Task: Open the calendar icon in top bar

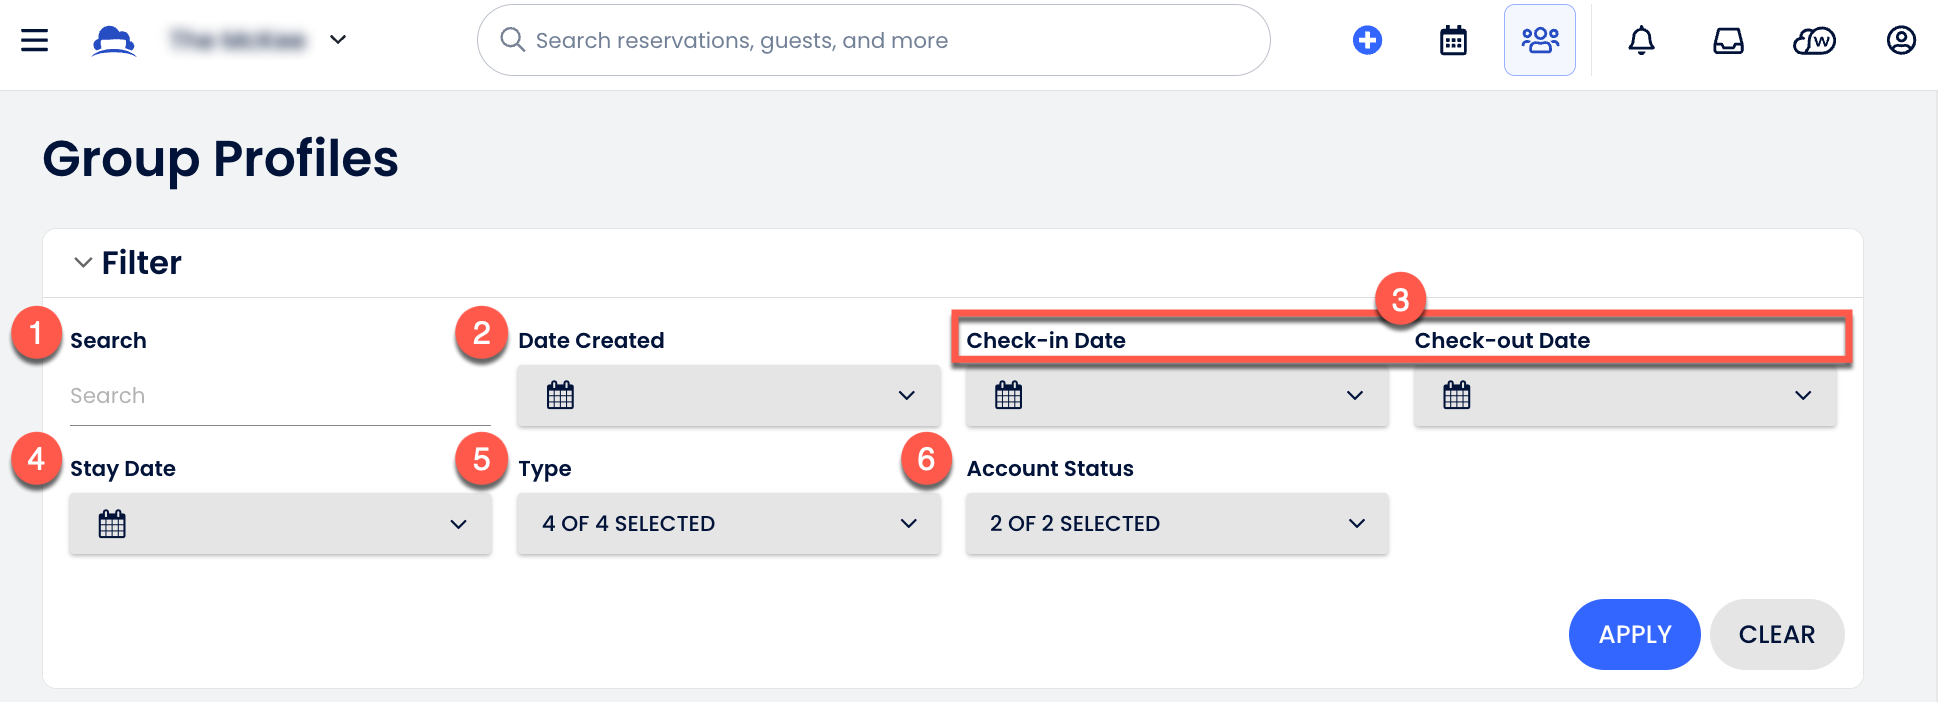Action: (1453, 40)
